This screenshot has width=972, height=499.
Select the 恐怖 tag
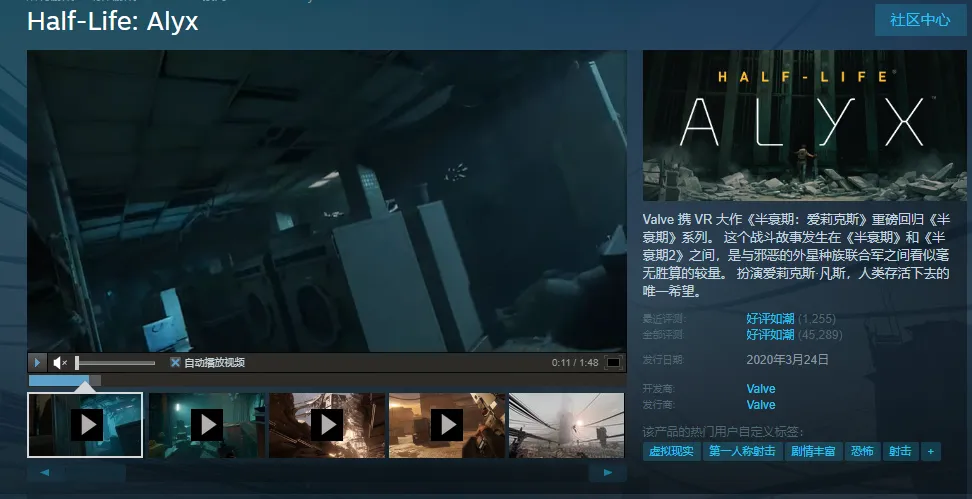(x=862, y=451)
